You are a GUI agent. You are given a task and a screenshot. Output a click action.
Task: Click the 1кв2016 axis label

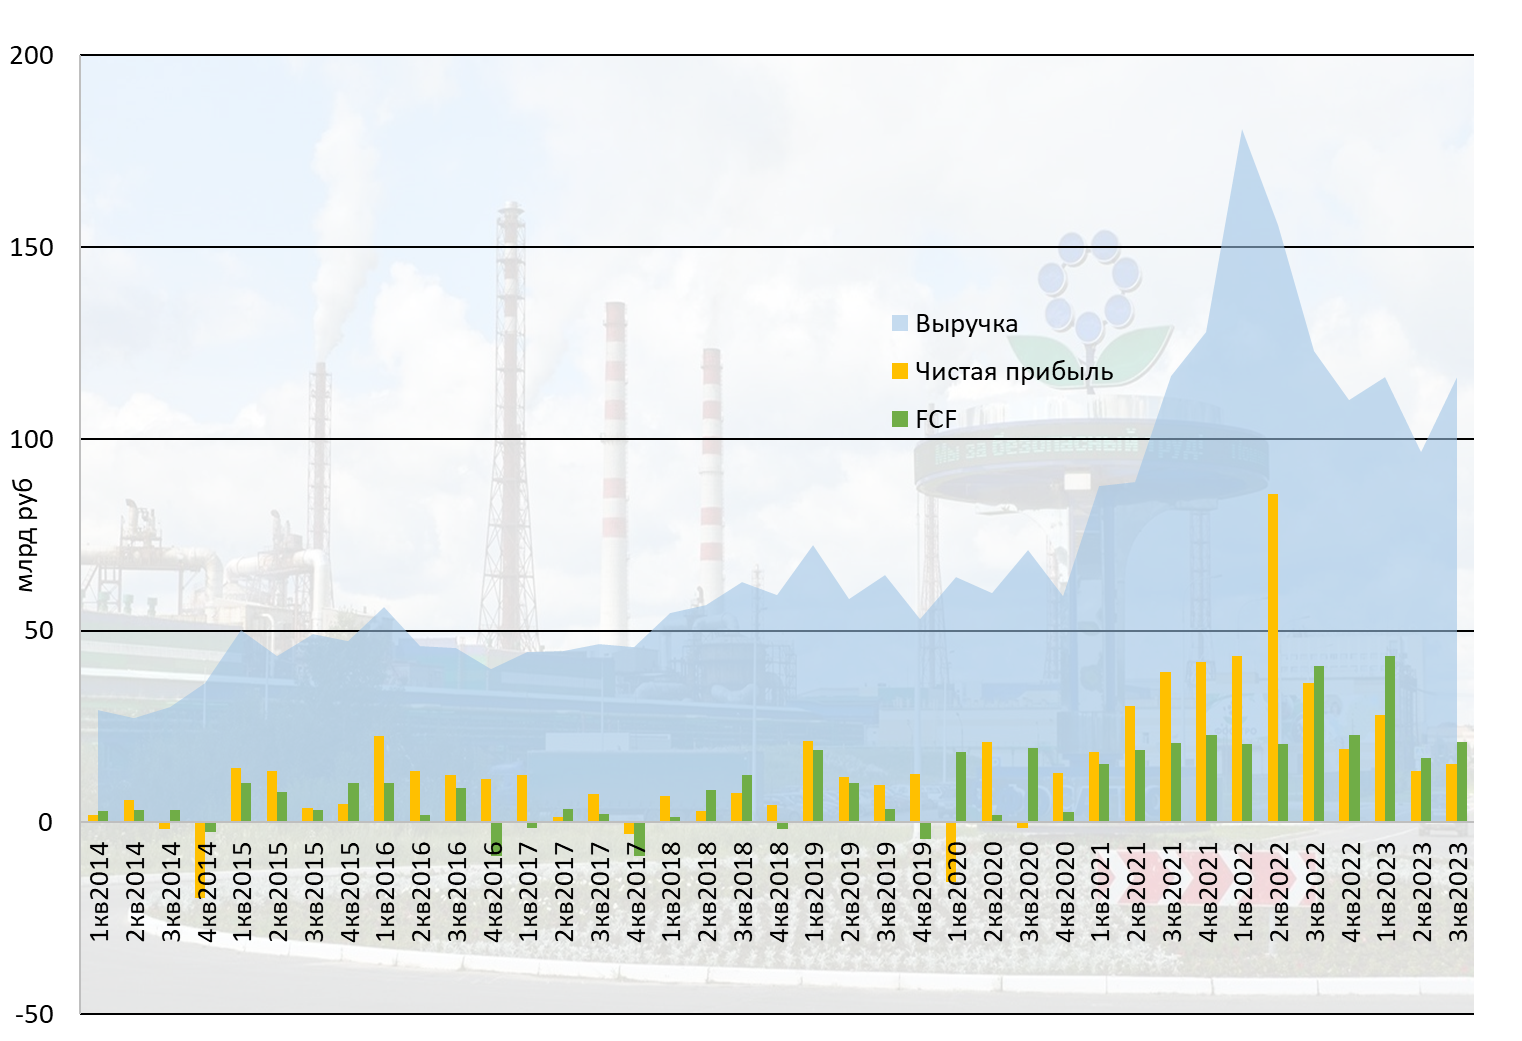coord(385,891)
